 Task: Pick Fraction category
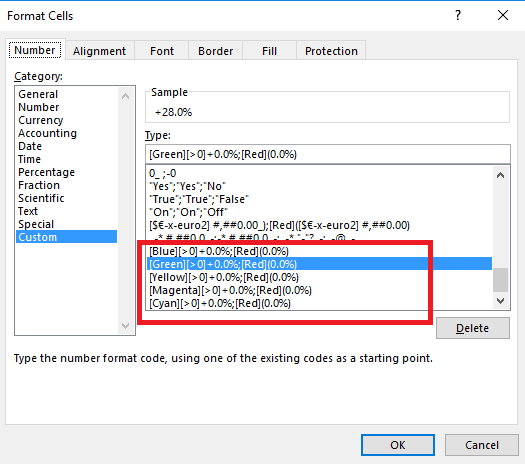(67, 185)
